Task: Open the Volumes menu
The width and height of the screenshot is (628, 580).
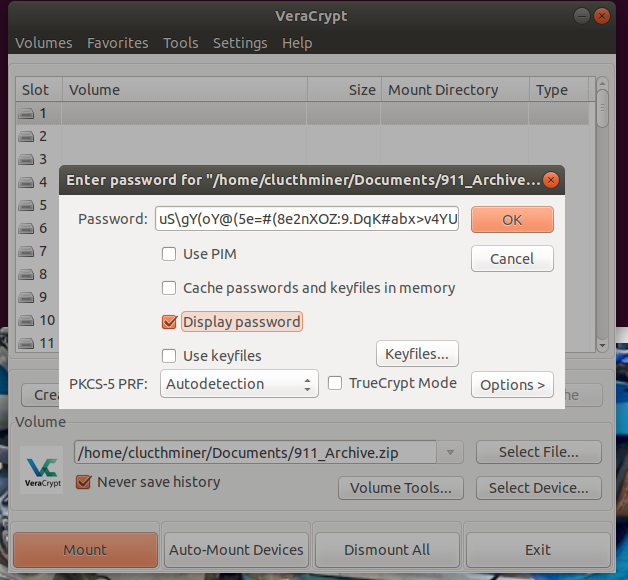Action: click(x=44, y=43)
